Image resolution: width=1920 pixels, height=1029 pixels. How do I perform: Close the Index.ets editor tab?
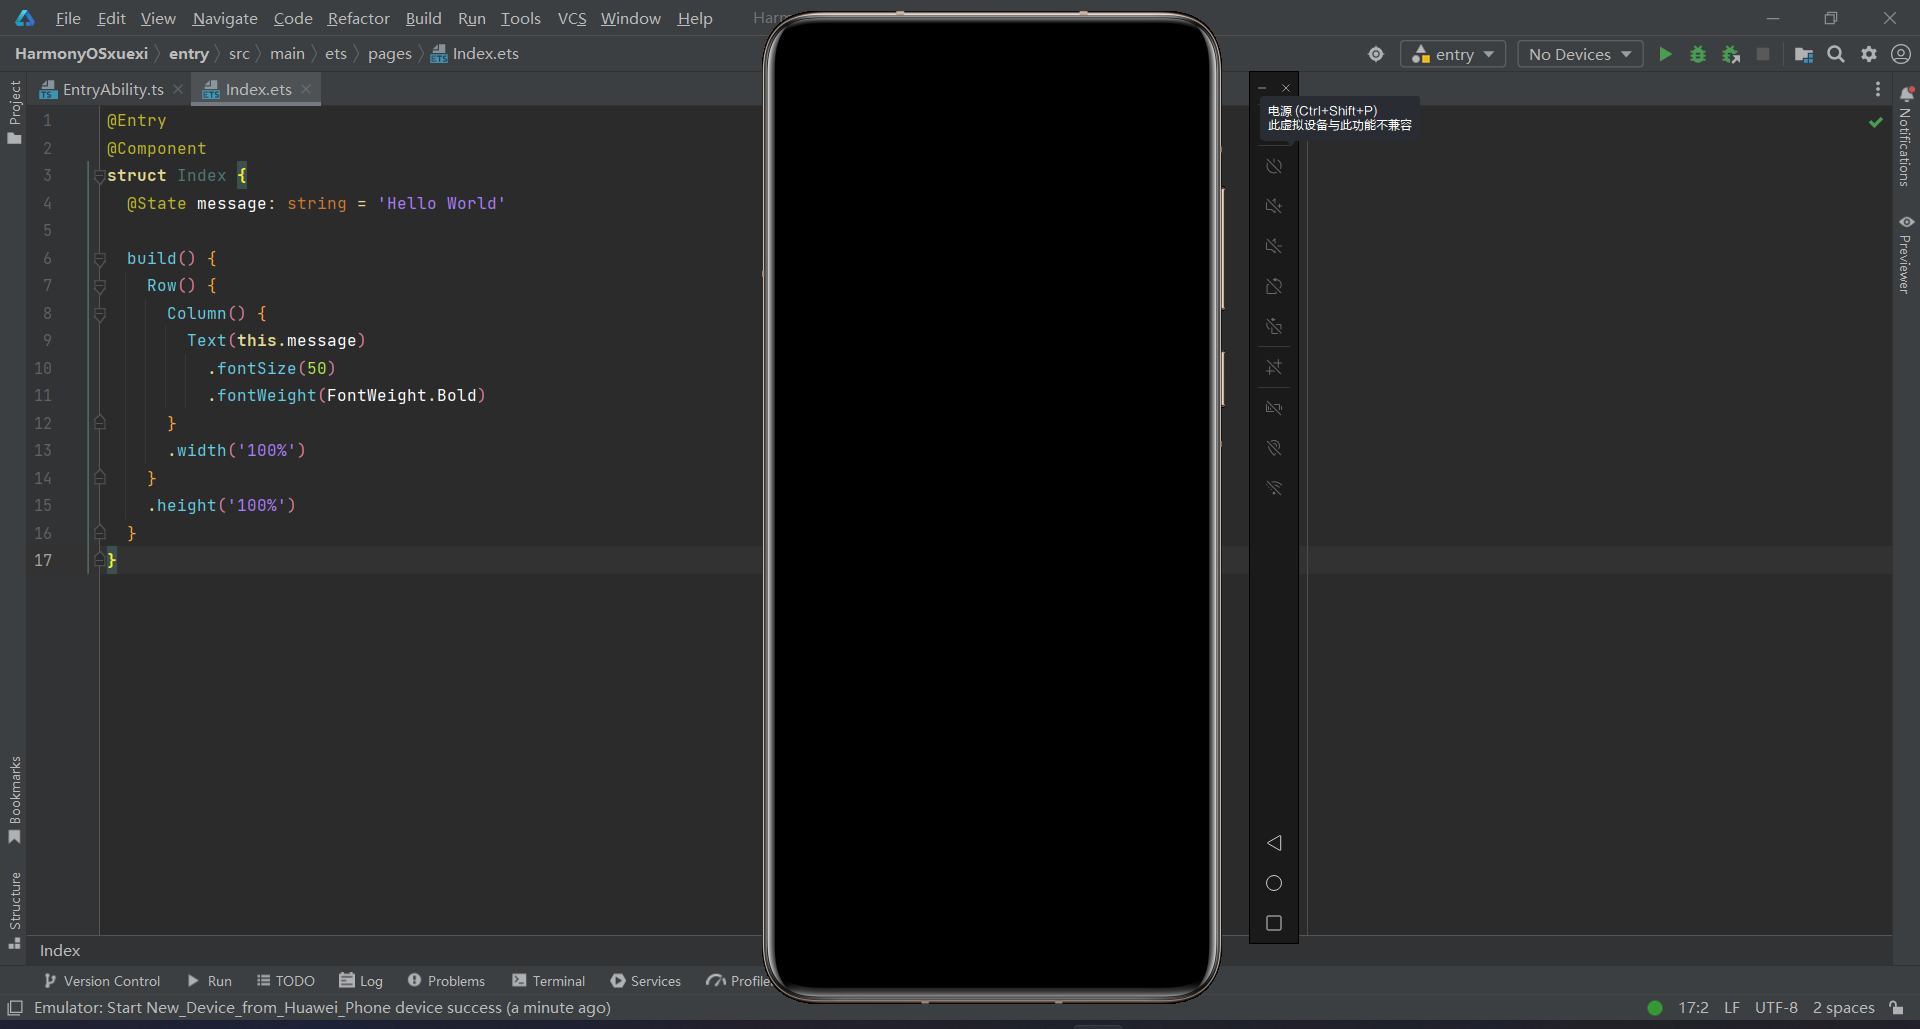coord(306,89)
